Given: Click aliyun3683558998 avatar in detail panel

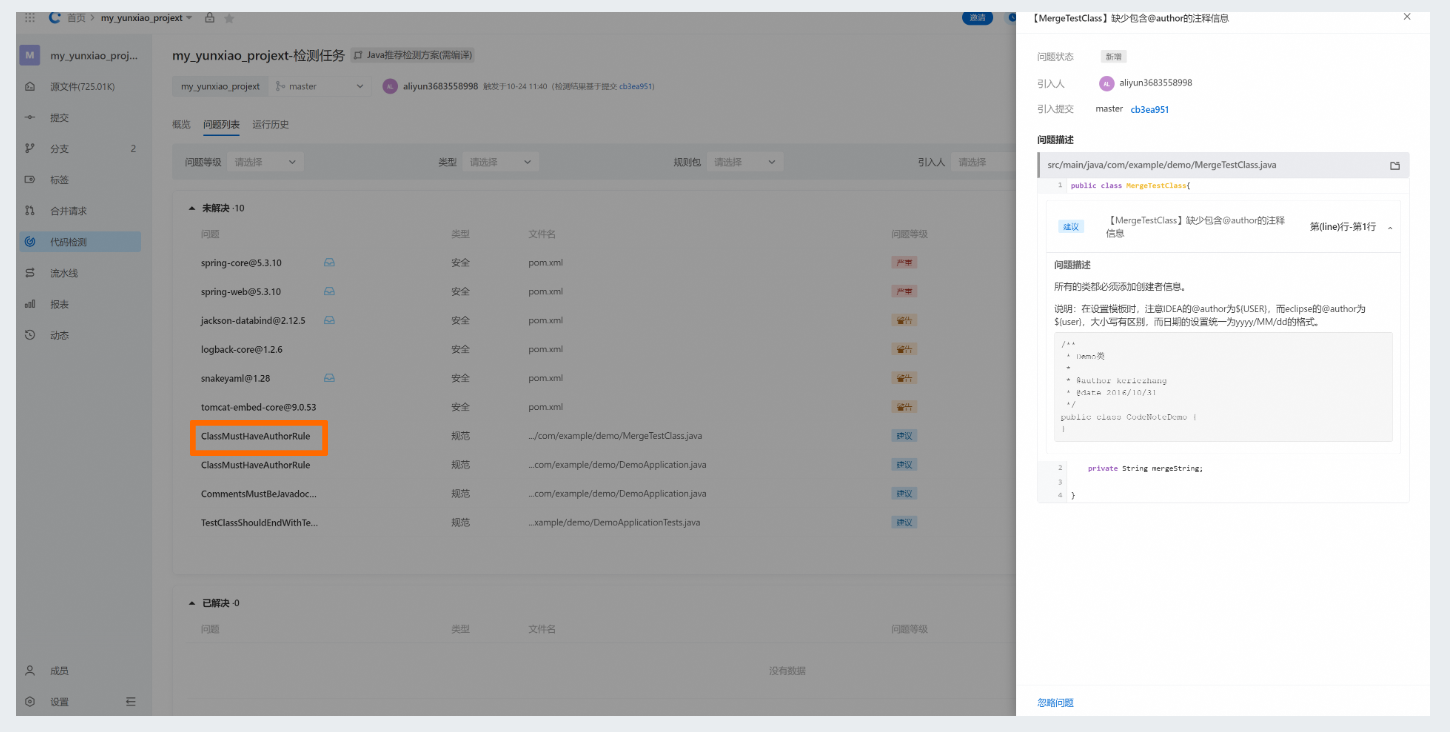Looking at the screenshot, I should coord(1106,83).
